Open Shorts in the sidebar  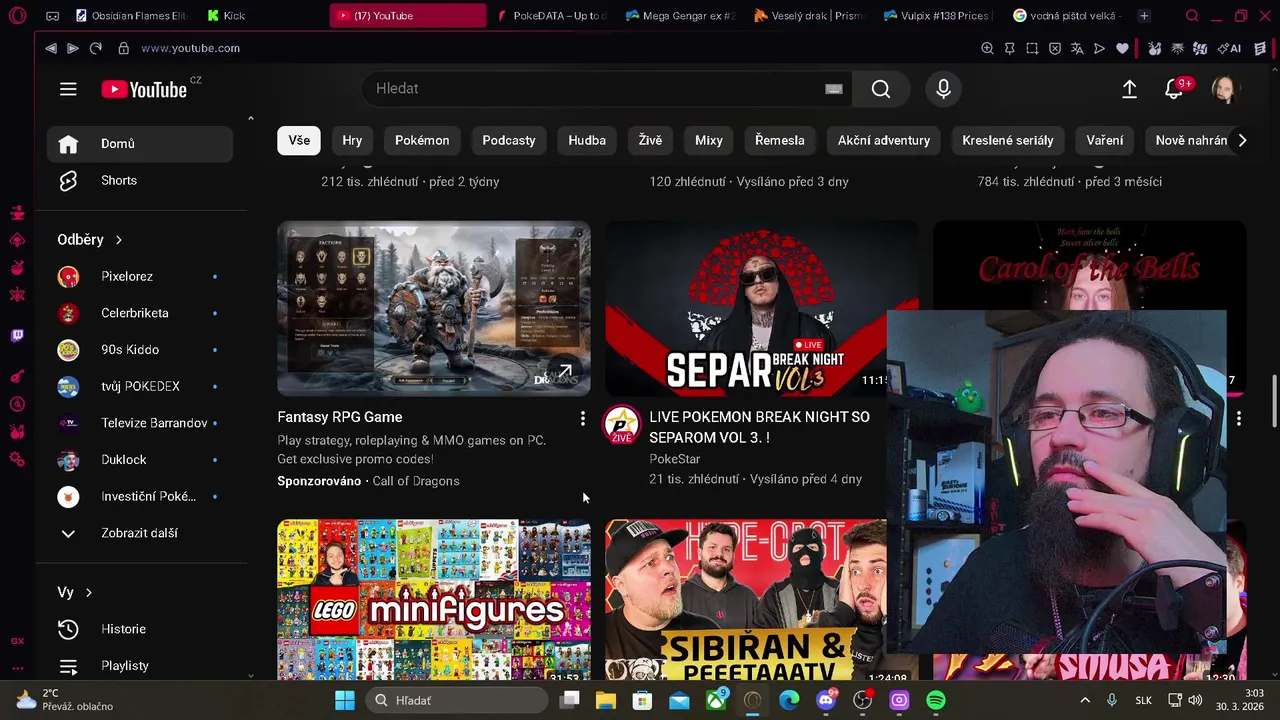click(x=140, y=180)
